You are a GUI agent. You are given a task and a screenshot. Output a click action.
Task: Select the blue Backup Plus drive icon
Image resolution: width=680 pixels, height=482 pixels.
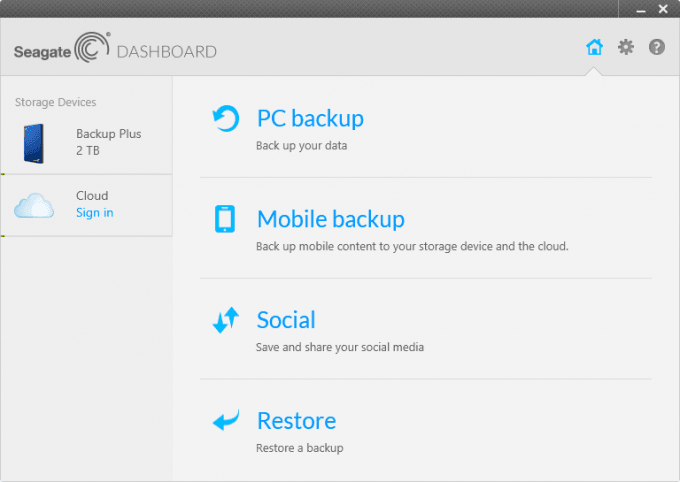click(x=36, y=142)
